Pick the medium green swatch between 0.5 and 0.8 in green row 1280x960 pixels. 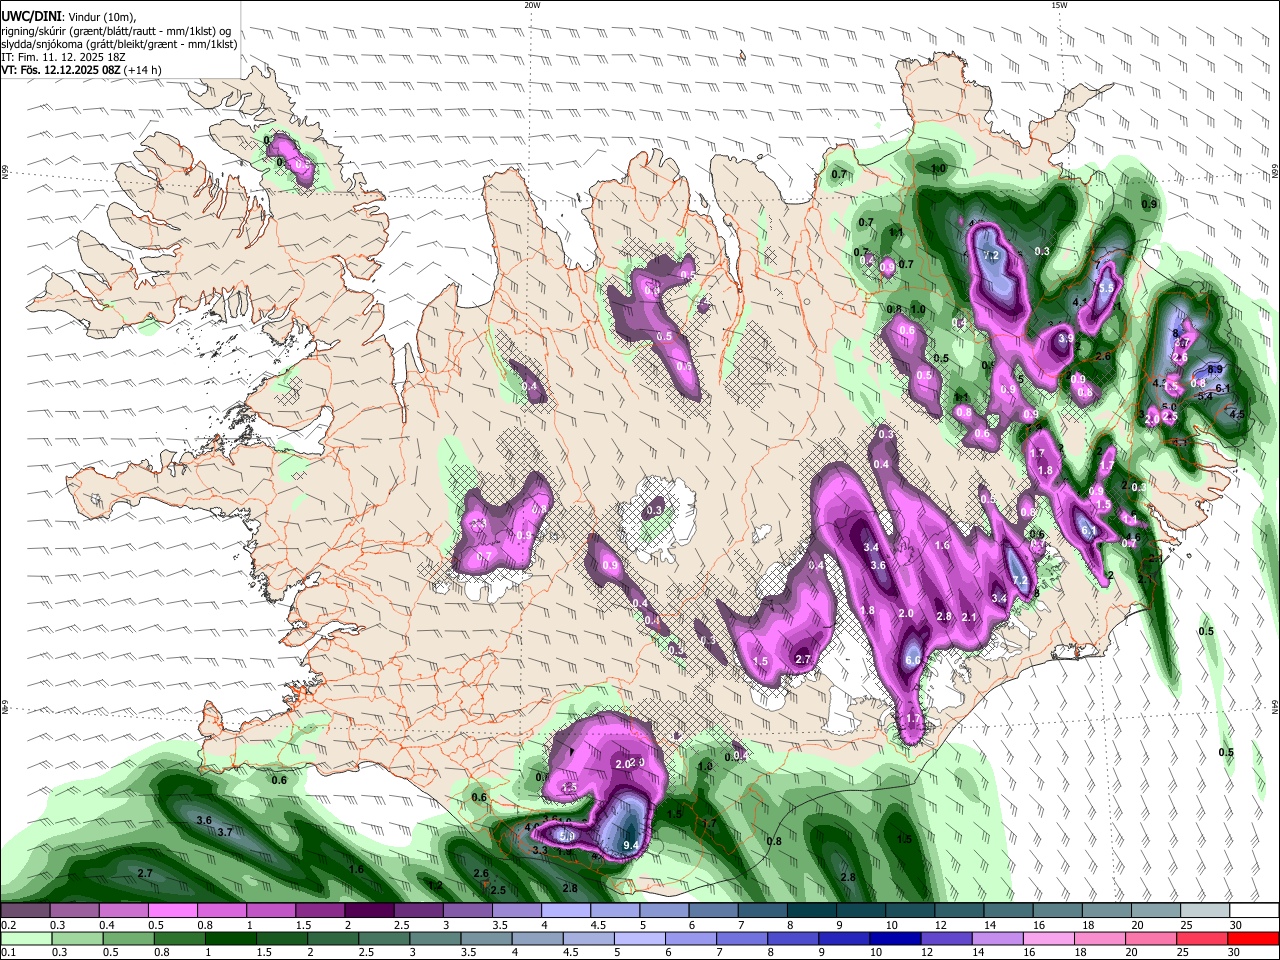(x=127, y=939)
